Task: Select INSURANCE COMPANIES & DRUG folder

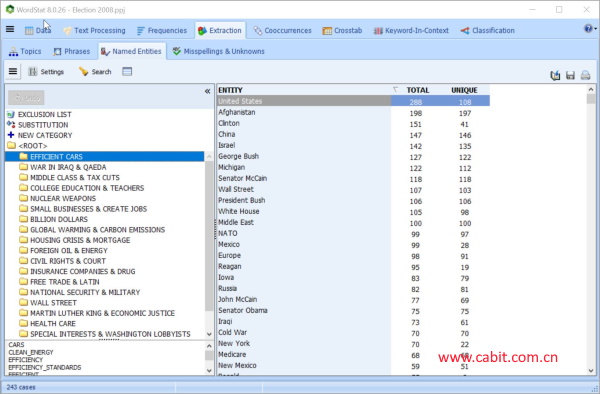Action: pos(77,271)
